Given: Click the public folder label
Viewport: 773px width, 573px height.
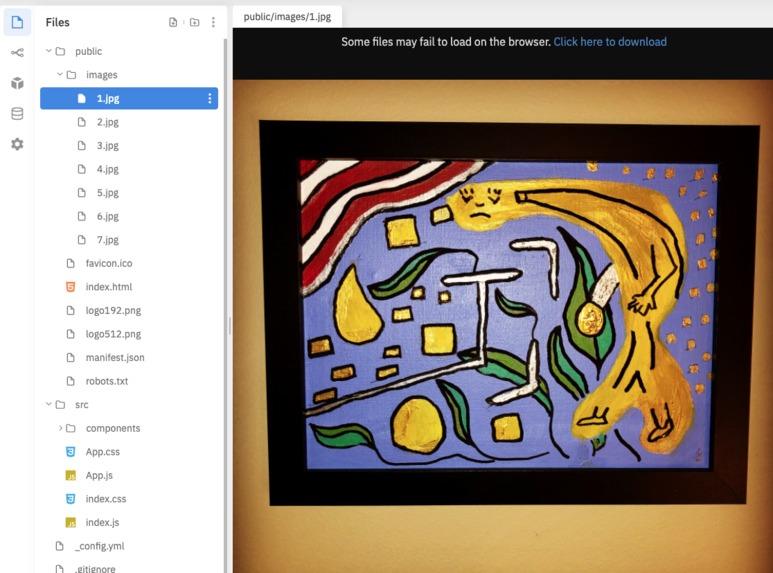Looking at the screenshot, I should pos(89,51).
